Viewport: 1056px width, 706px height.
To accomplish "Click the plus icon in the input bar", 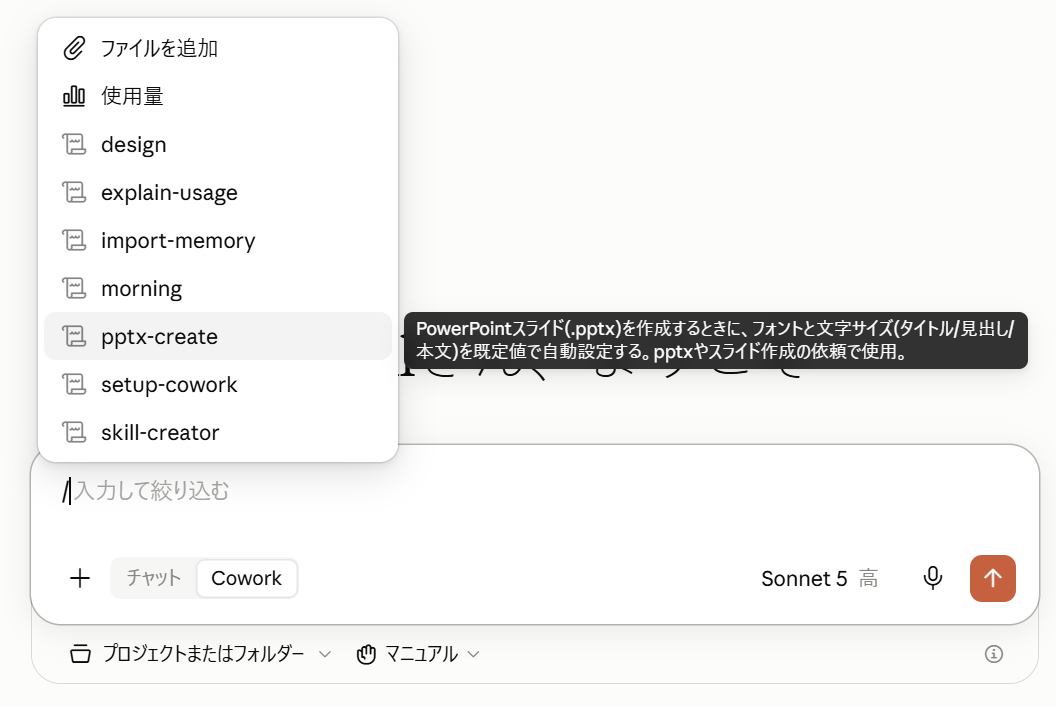I will (80, 578).
